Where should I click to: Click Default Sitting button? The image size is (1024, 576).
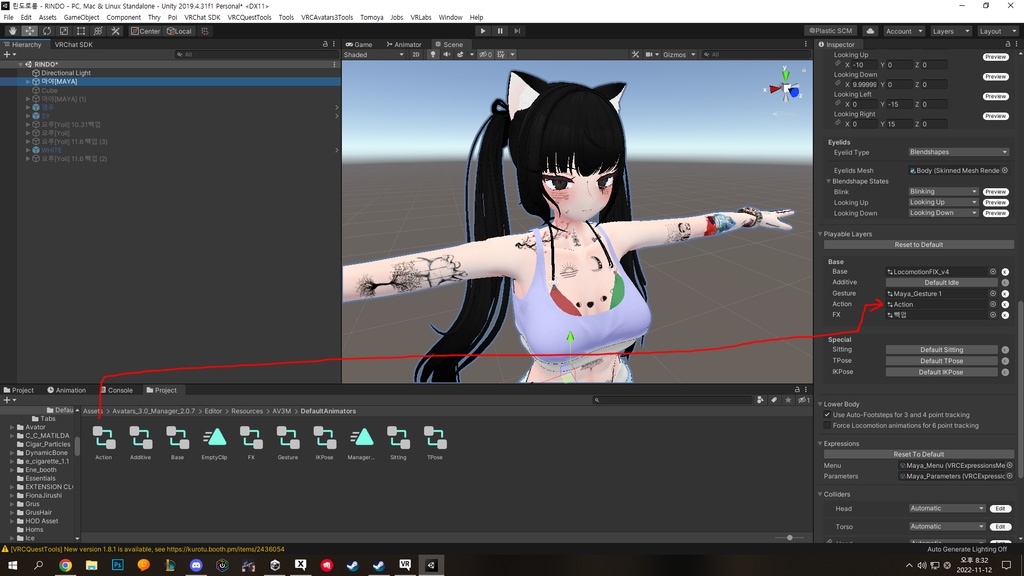pos(941,350)
